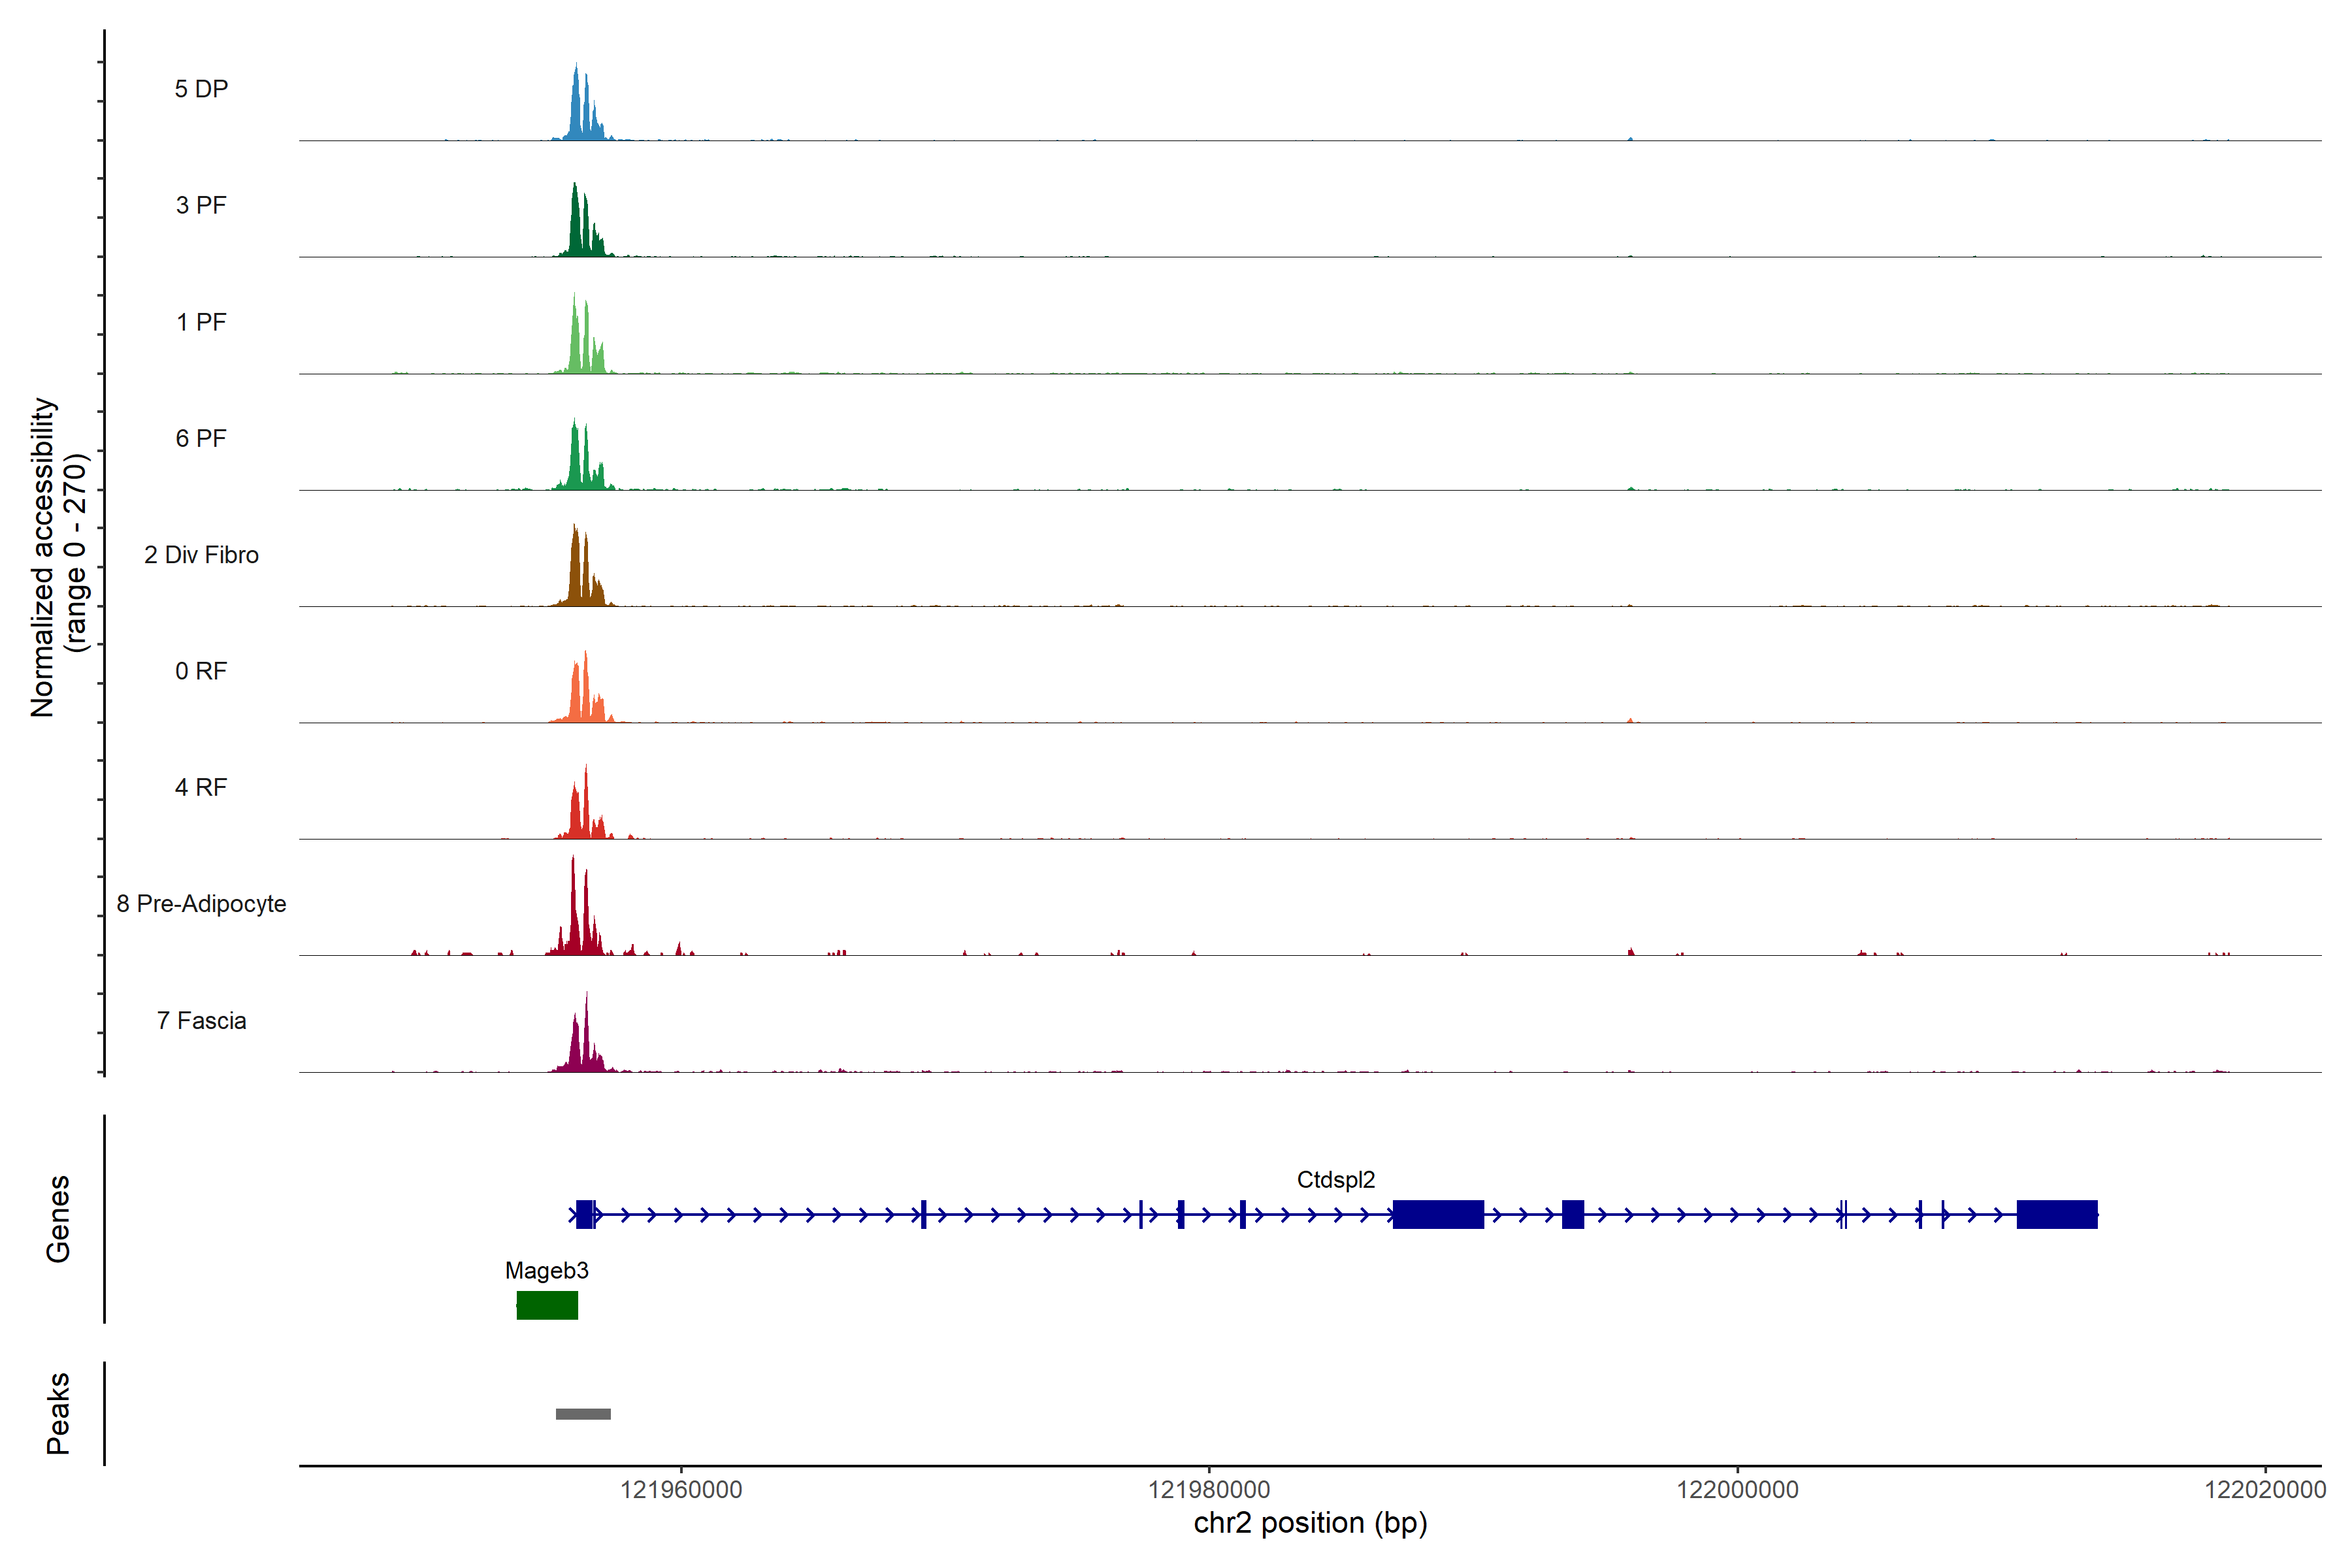Screen dimensions: 2352x1568
Task: Click the gray peak region bar
Action: pyautogui.click(x=583, y=1414)
